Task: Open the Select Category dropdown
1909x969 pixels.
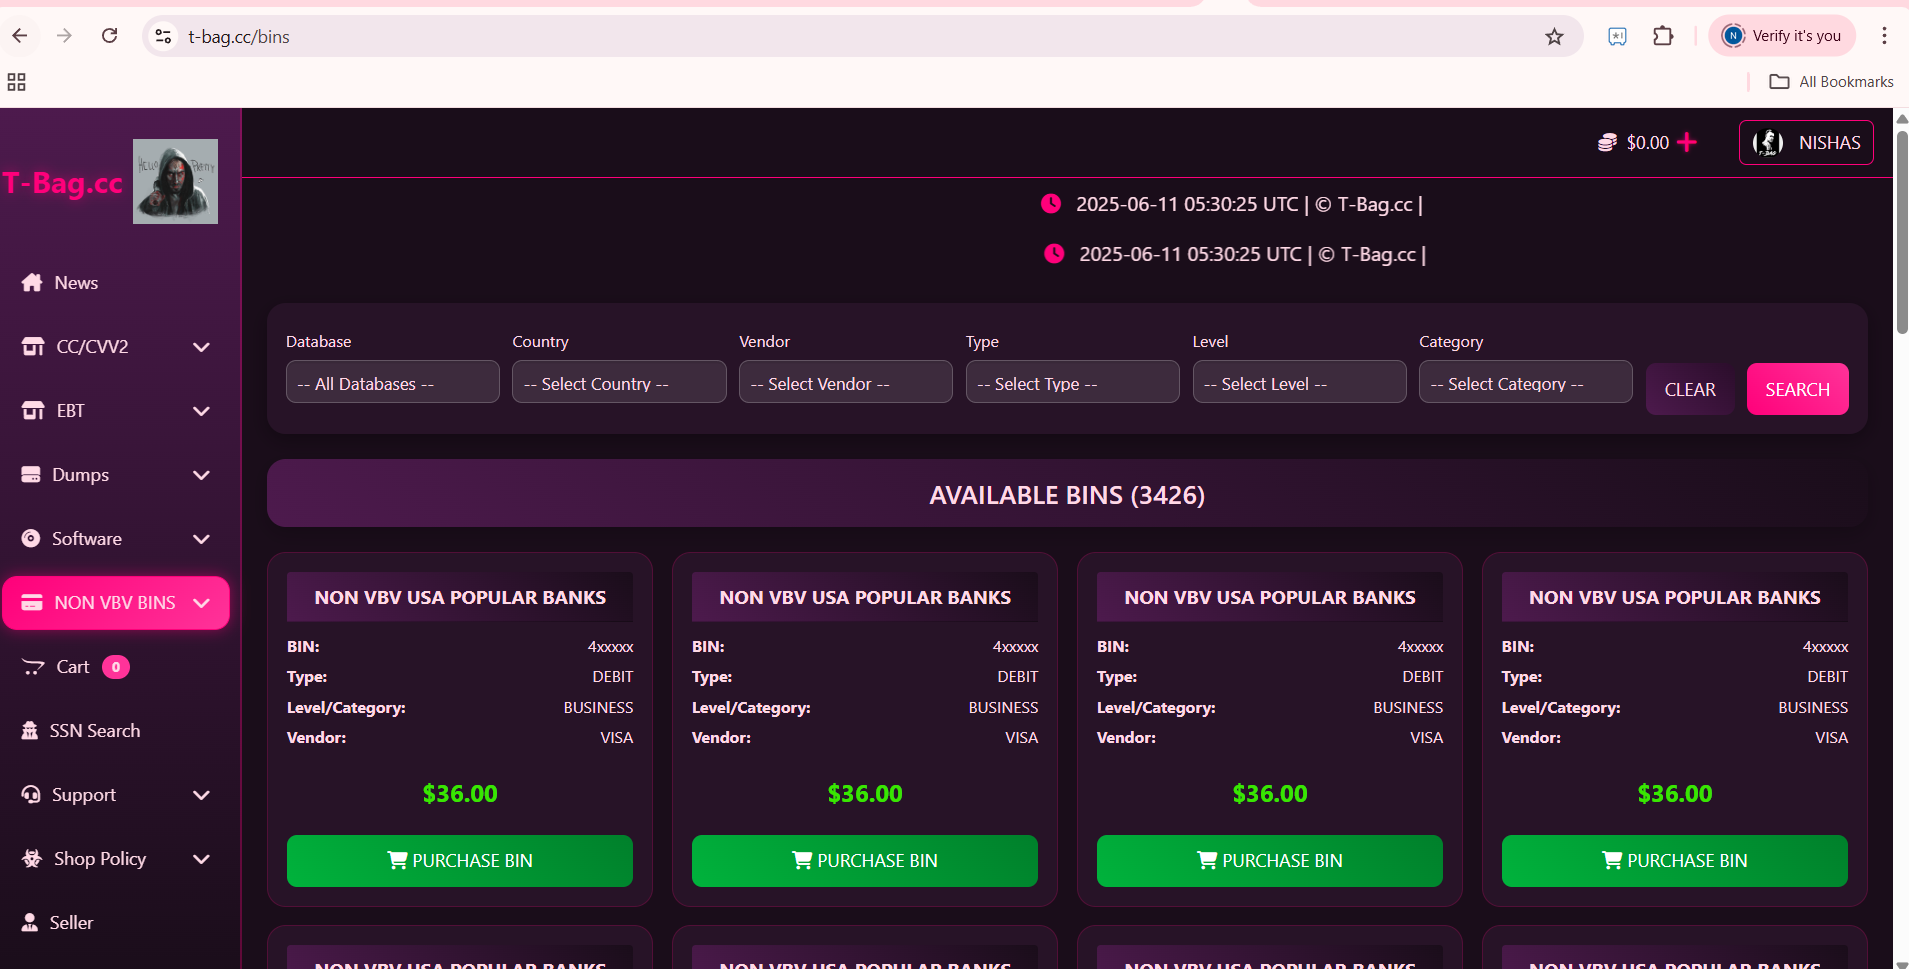Action: 1526,382
